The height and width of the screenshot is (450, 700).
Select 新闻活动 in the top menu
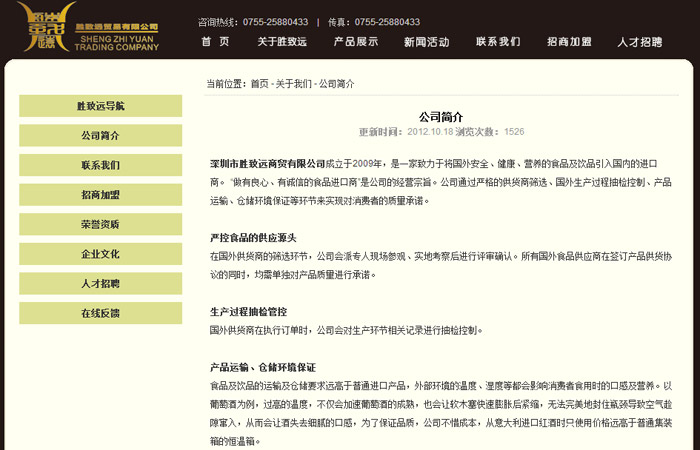tap(426, 42)
